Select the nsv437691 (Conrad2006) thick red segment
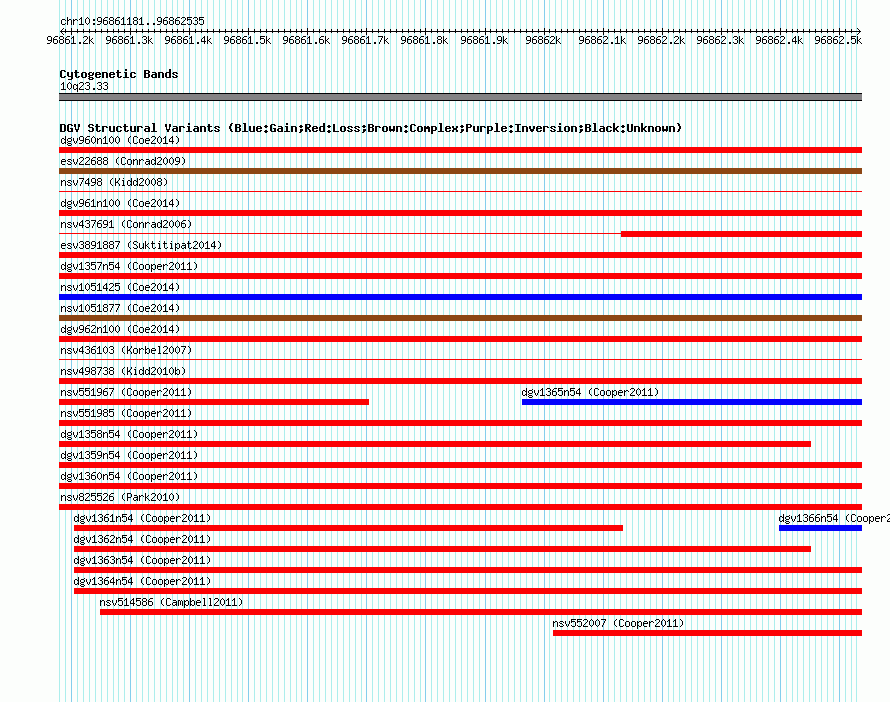 (741, 234)
